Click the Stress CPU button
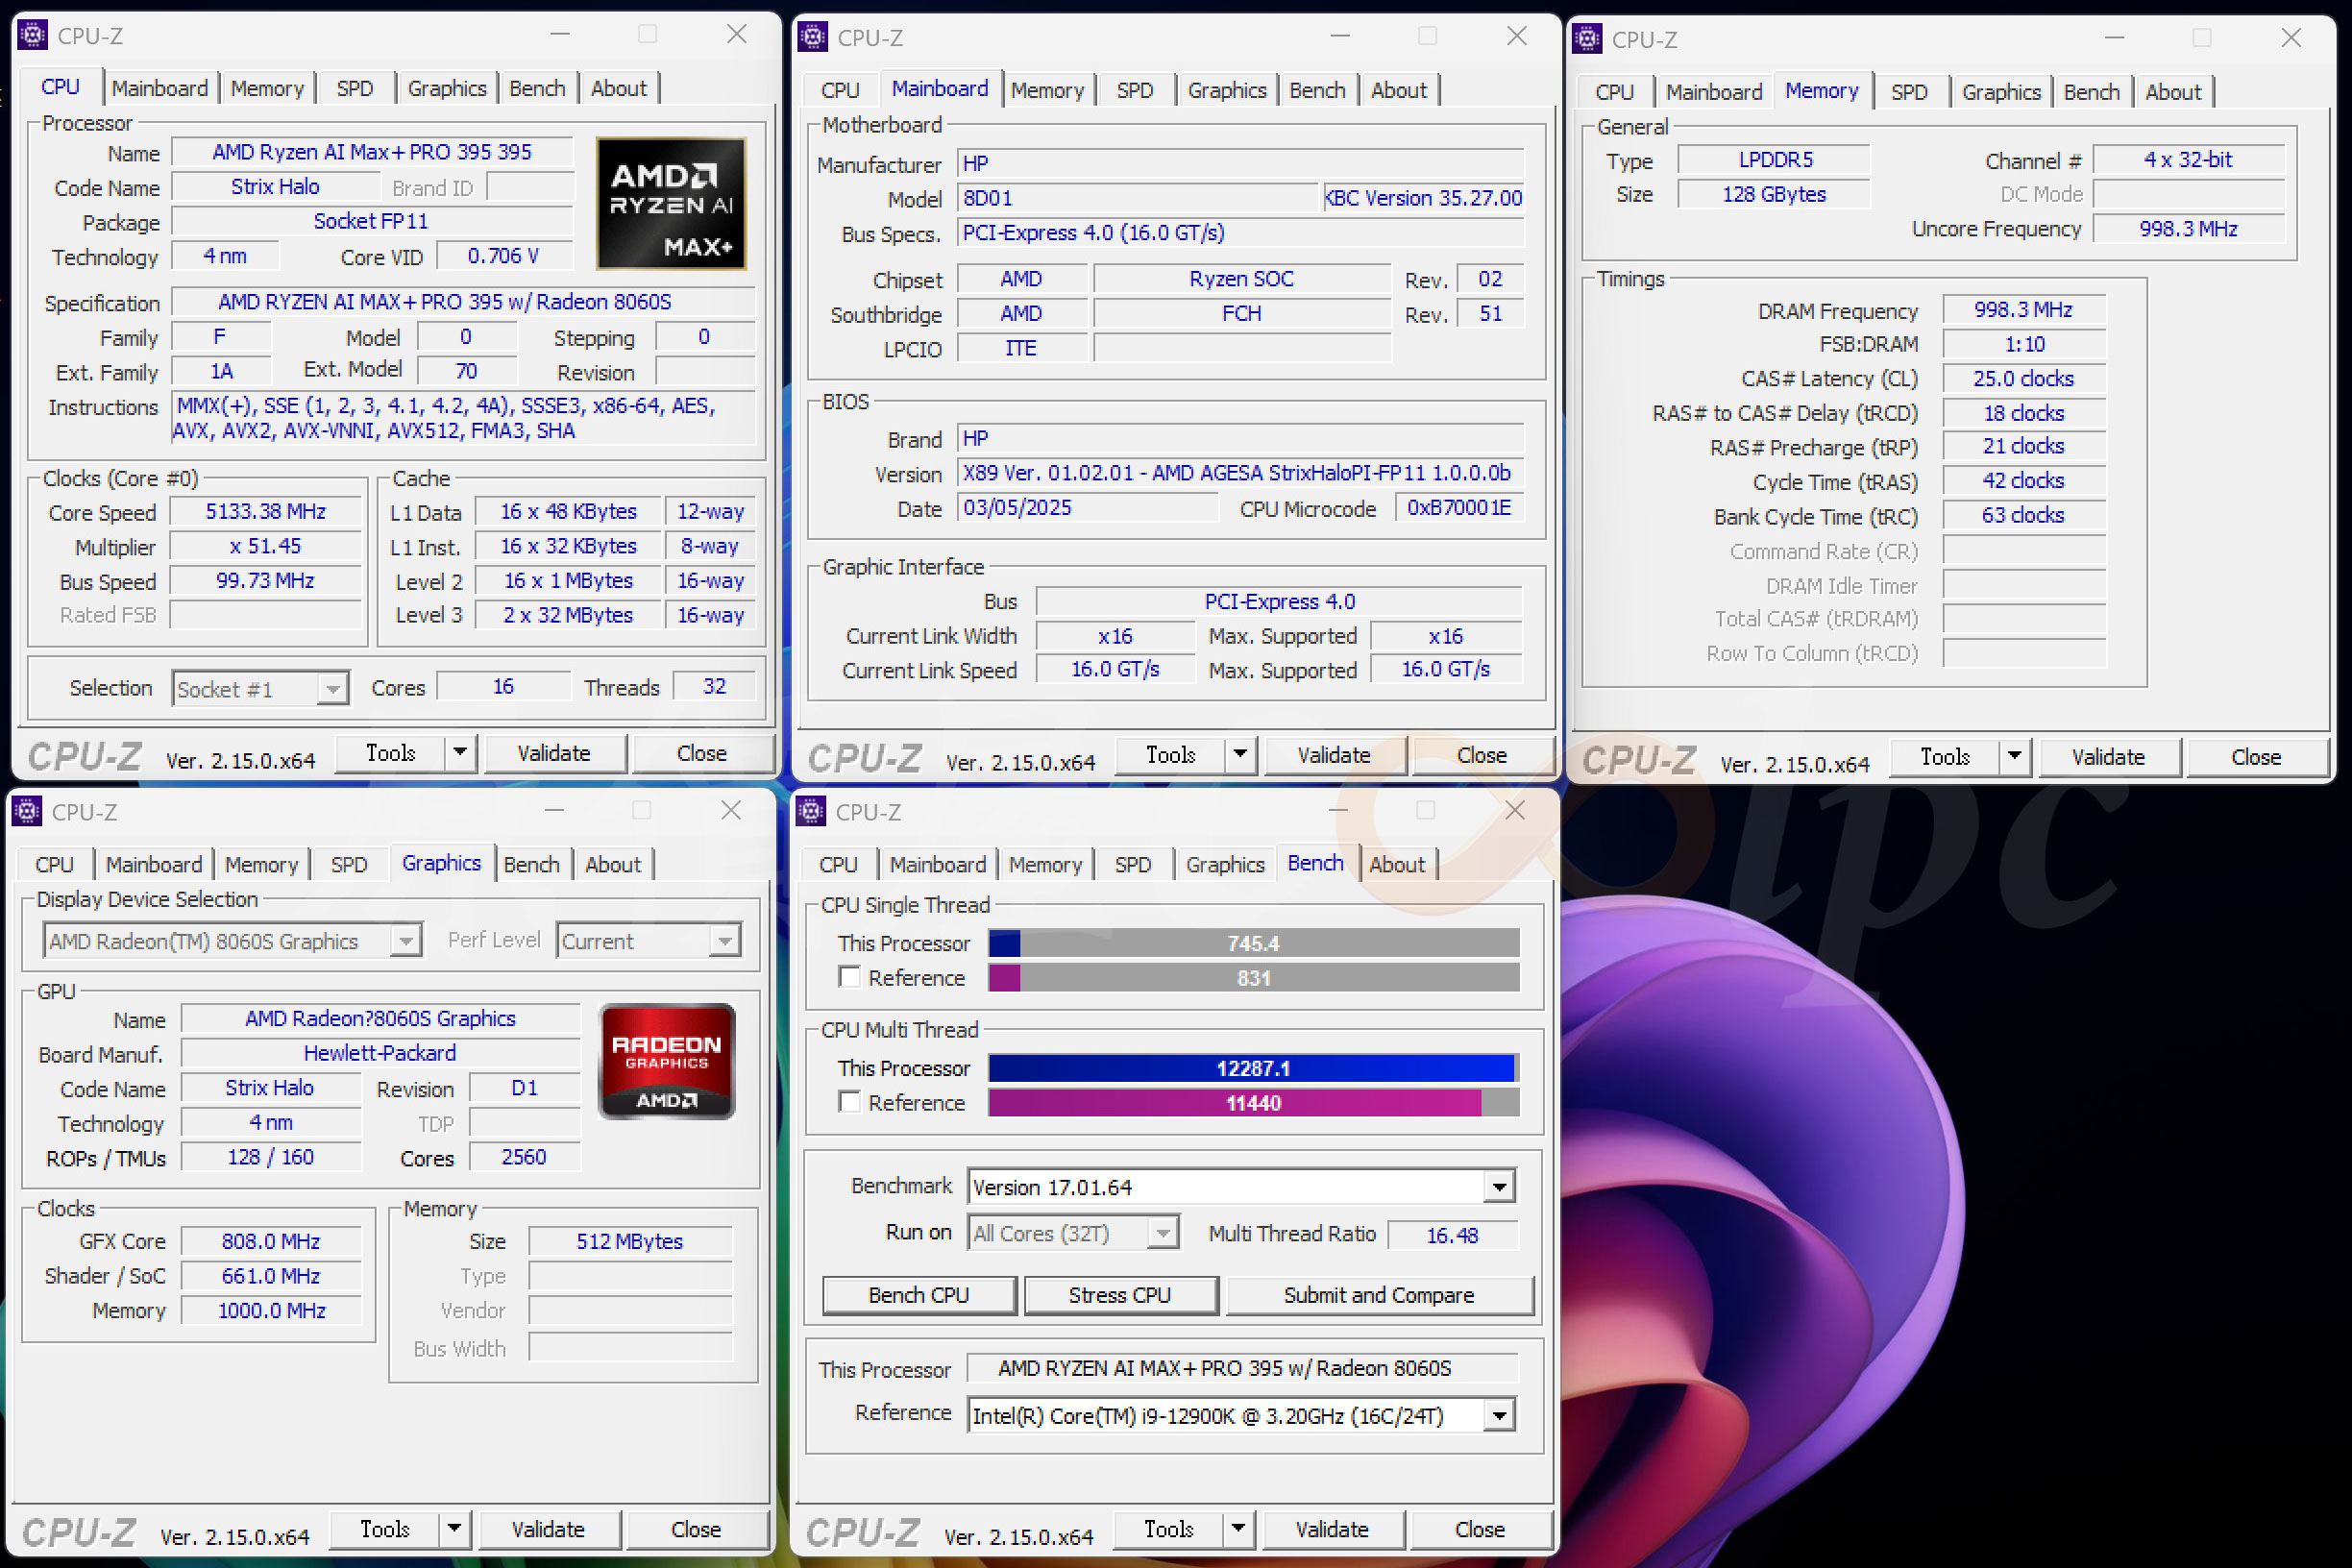The height and width of the screenshot is (1568, 2352). [x=1120, y=1295]
